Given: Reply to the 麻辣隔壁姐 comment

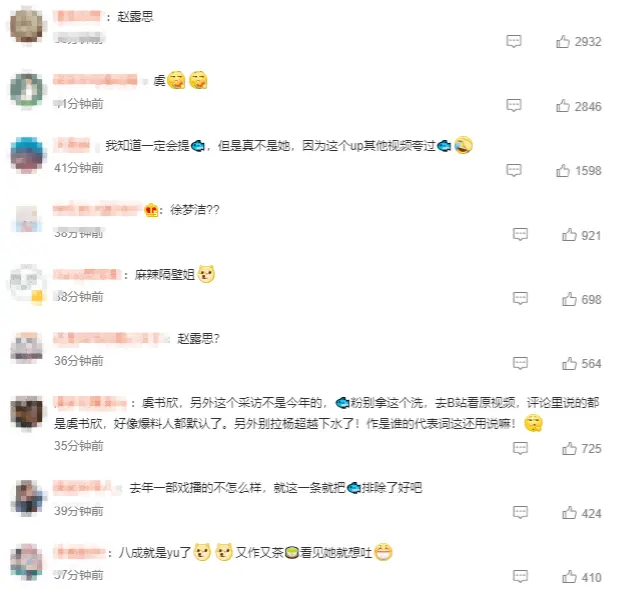Looking at the screenshot, I should [x=520, y=299].
